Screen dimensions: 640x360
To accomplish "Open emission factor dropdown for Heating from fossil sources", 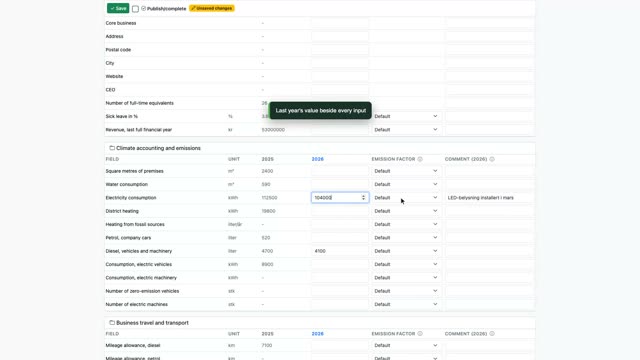I will click(x=406, y=224).
